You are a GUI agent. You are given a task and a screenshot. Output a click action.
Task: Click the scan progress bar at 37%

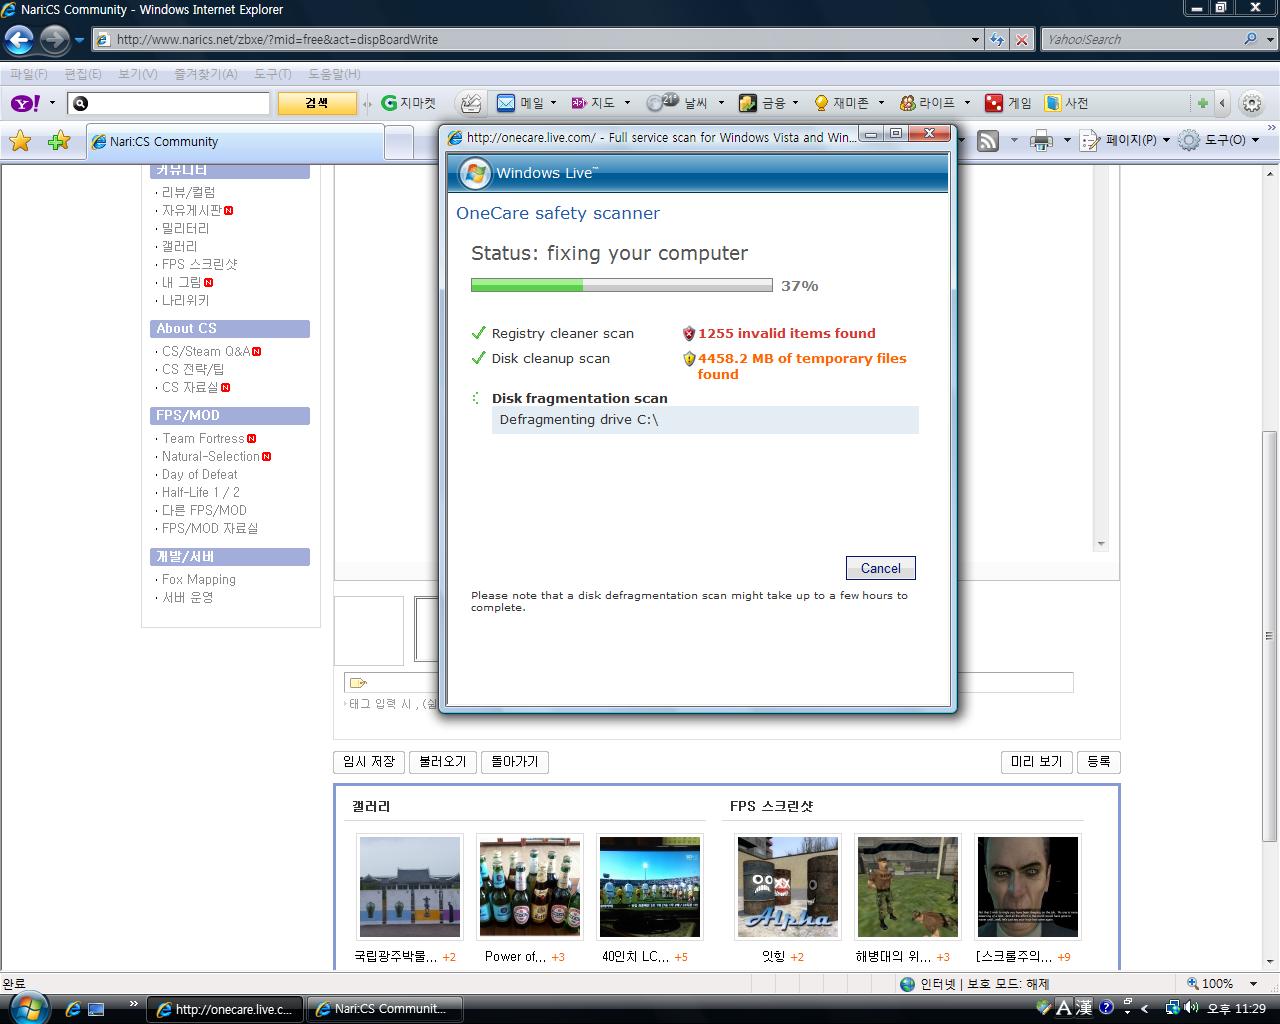pos(621,285)
